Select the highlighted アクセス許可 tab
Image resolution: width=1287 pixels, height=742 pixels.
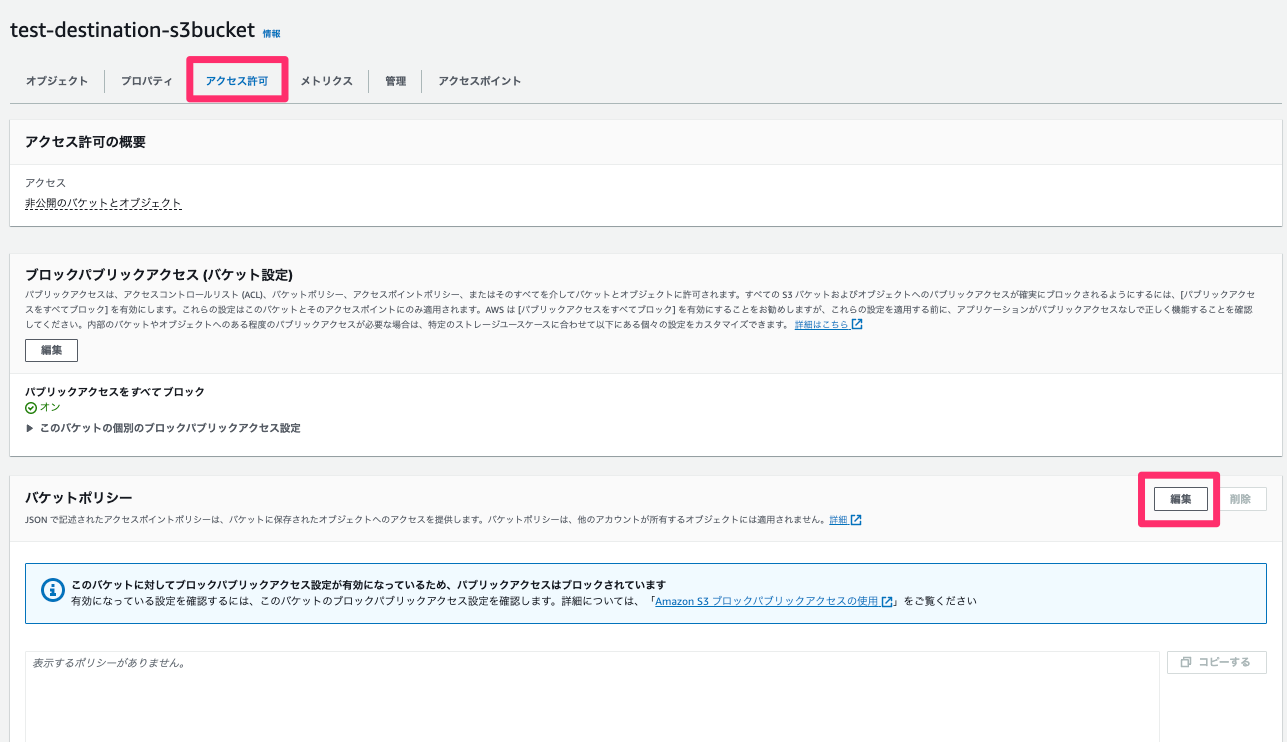tap(236, 80)
